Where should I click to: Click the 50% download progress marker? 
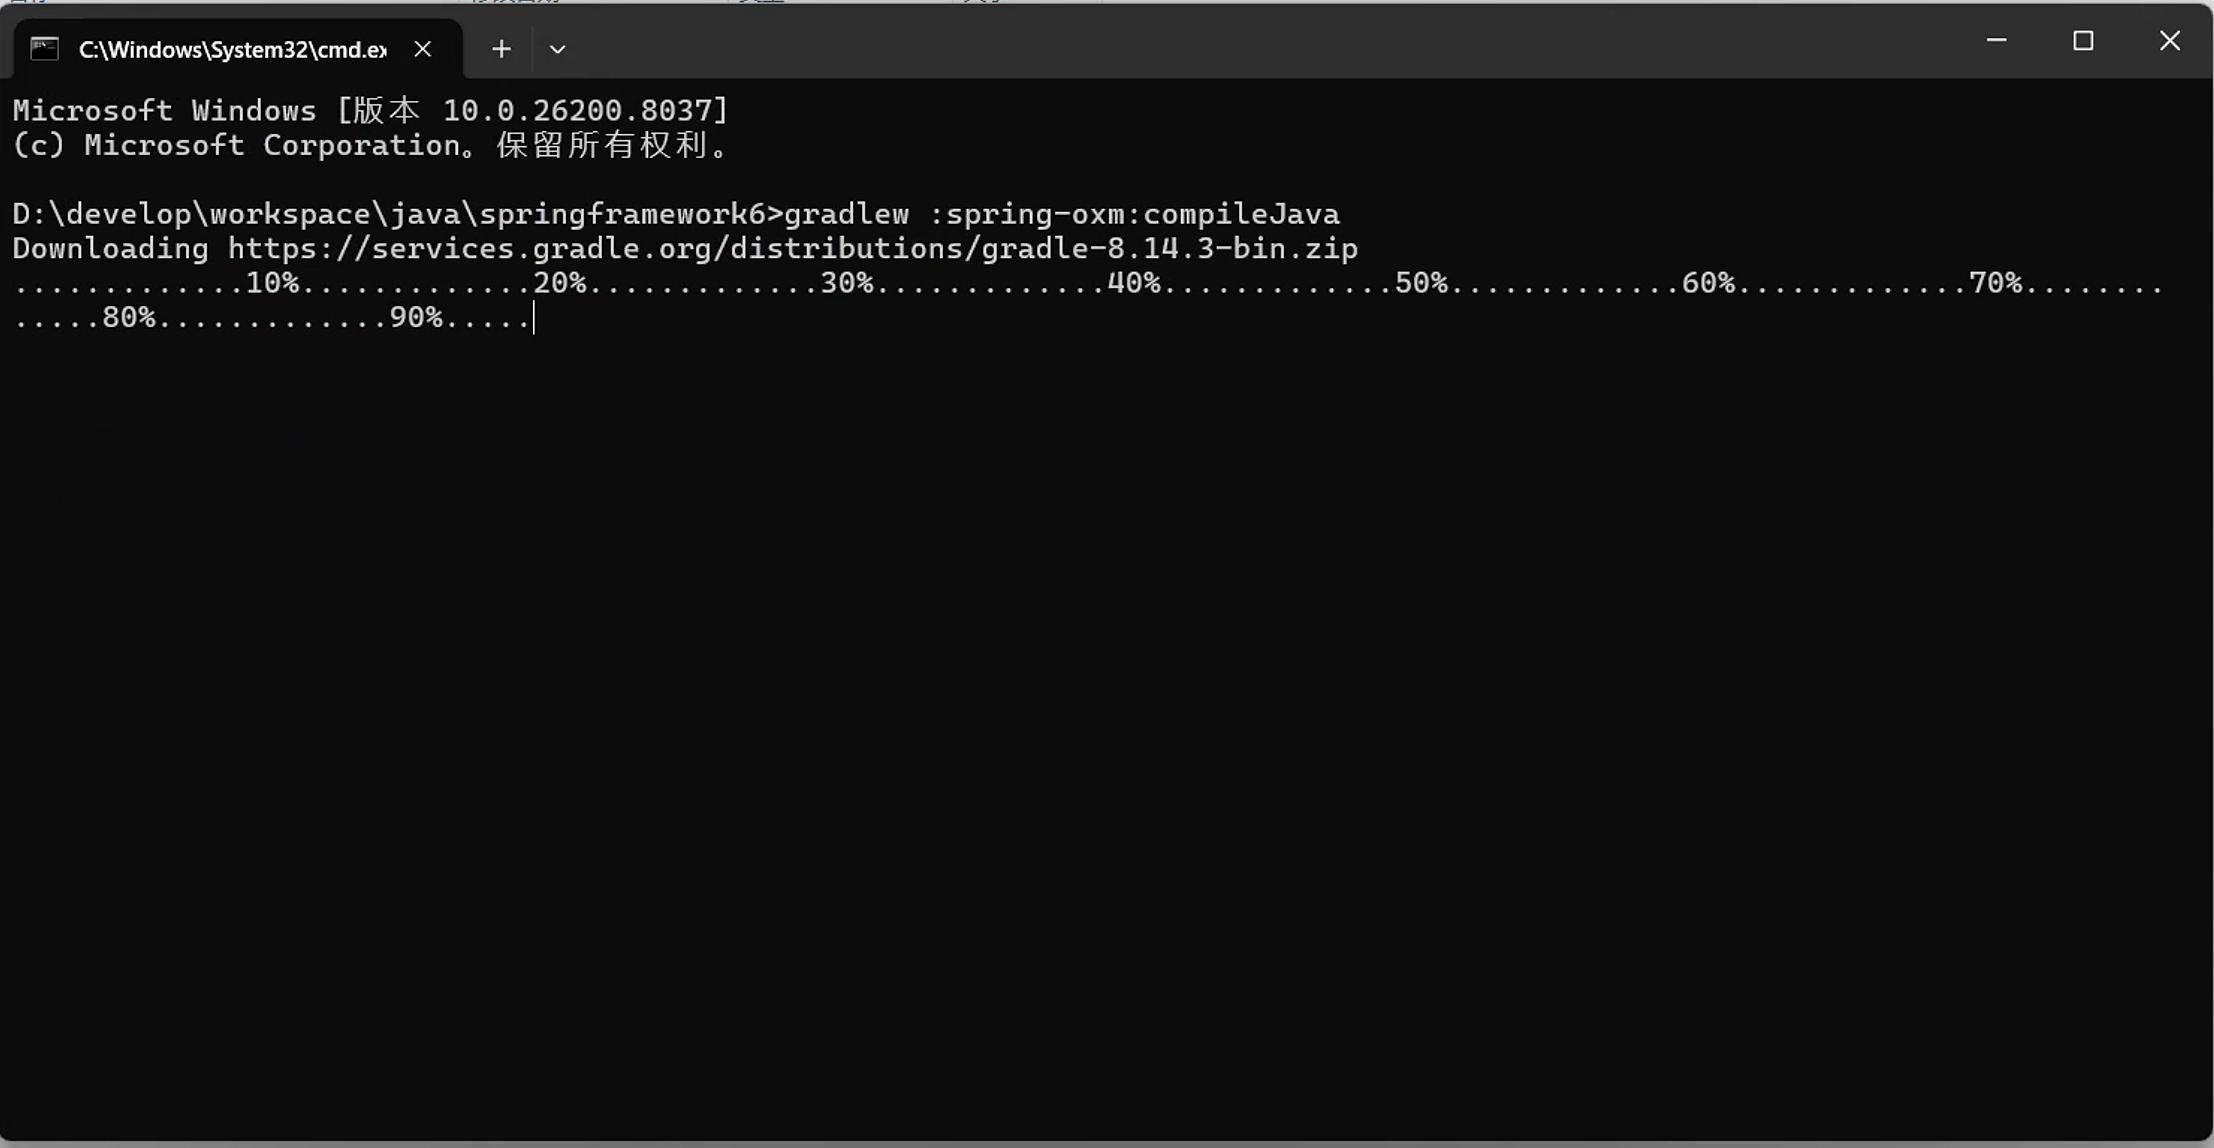[1421, 283]
